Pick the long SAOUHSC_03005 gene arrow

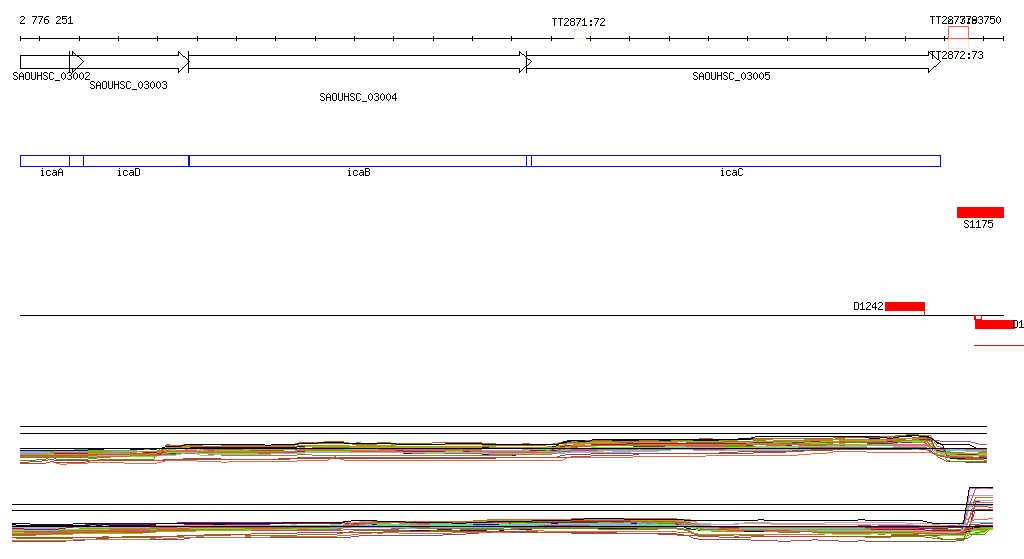tap(730, 62)
